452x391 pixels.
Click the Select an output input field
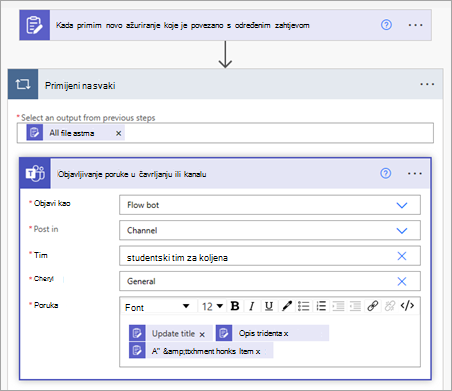pyautogui.click(x=225, y=133)
